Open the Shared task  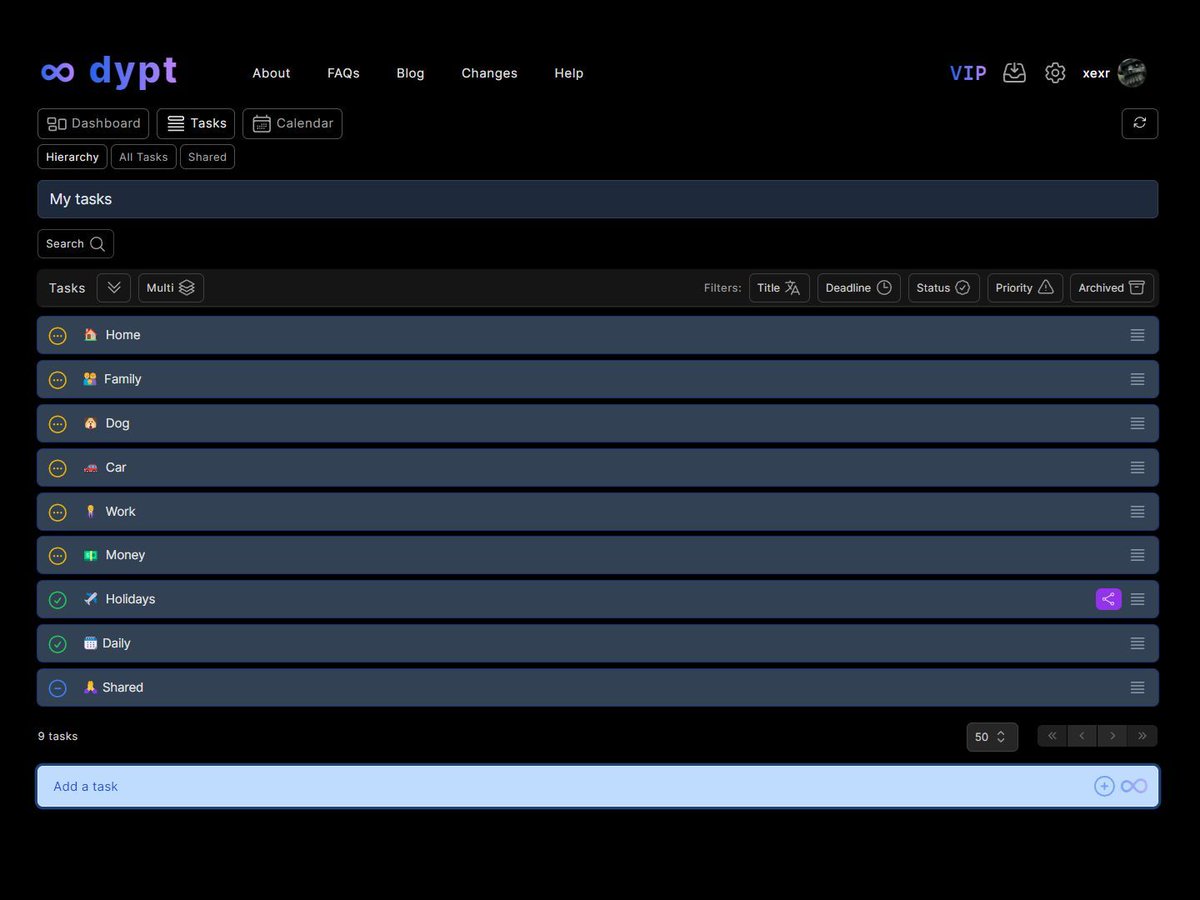[x=598, y=687]
